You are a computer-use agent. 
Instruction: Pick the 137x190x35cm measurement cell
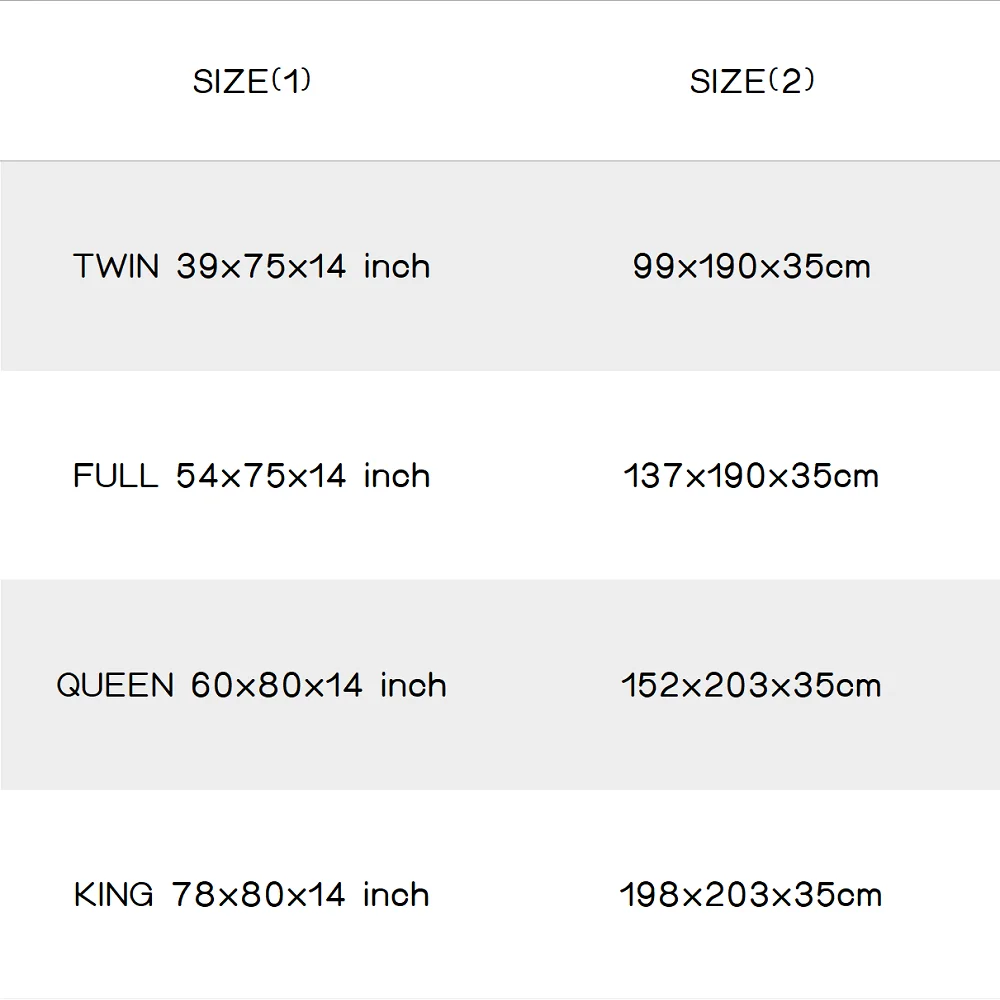[752, 476]
